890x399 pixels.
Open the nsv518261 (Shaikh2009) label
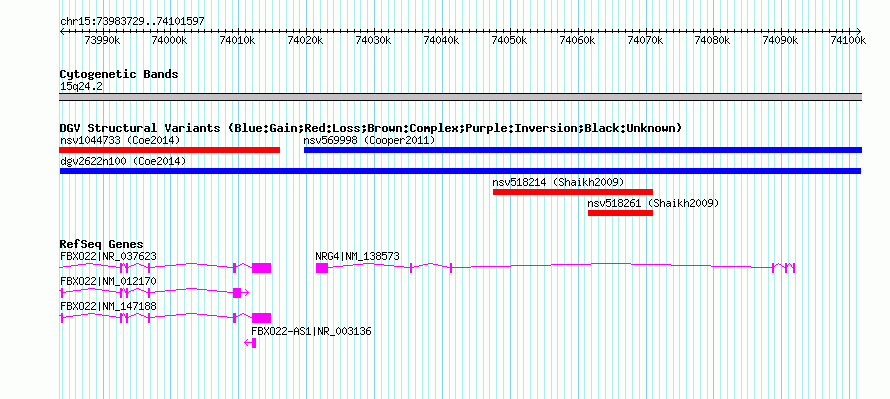click(x=653, y=203)
